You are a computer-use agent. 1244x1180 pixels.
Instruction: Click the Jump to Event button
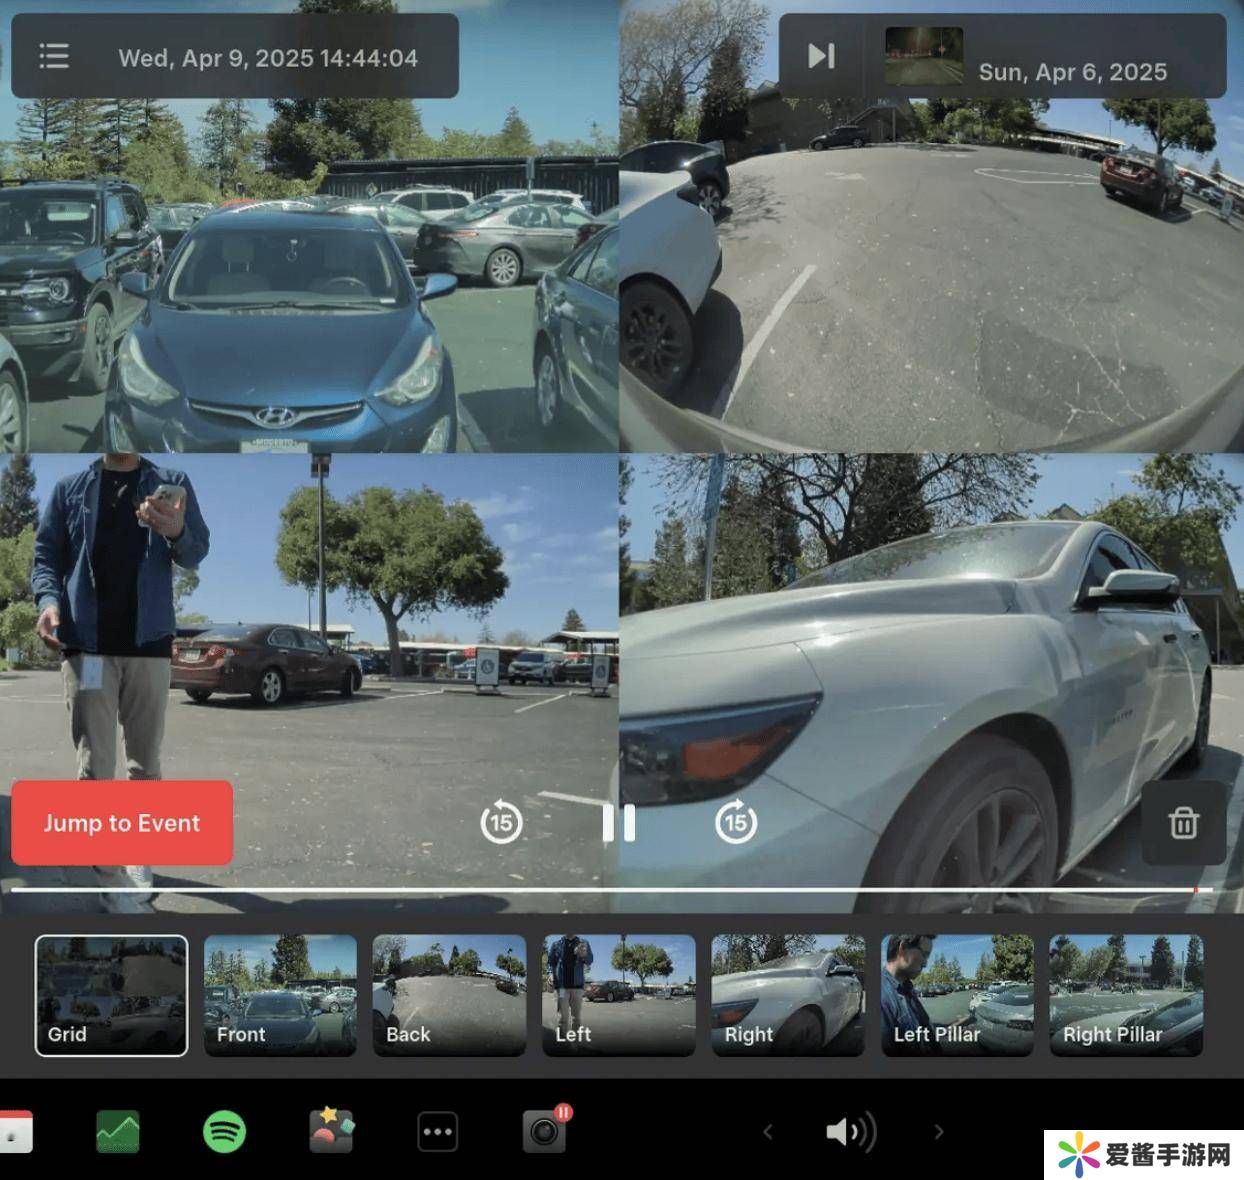[x=122, y=823]
